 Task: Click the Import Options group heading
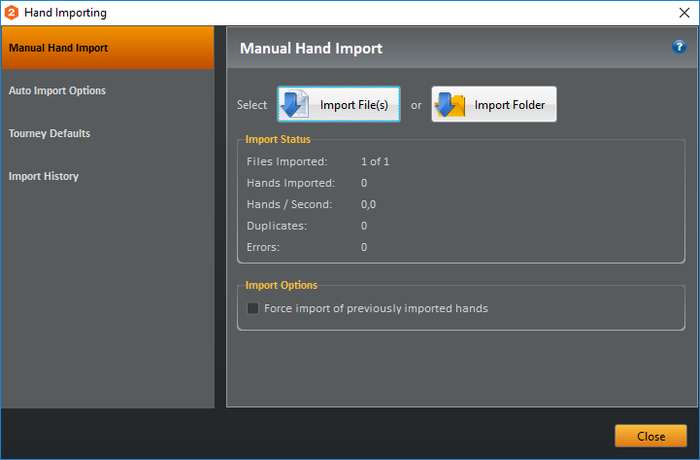(x=281, y=285)
